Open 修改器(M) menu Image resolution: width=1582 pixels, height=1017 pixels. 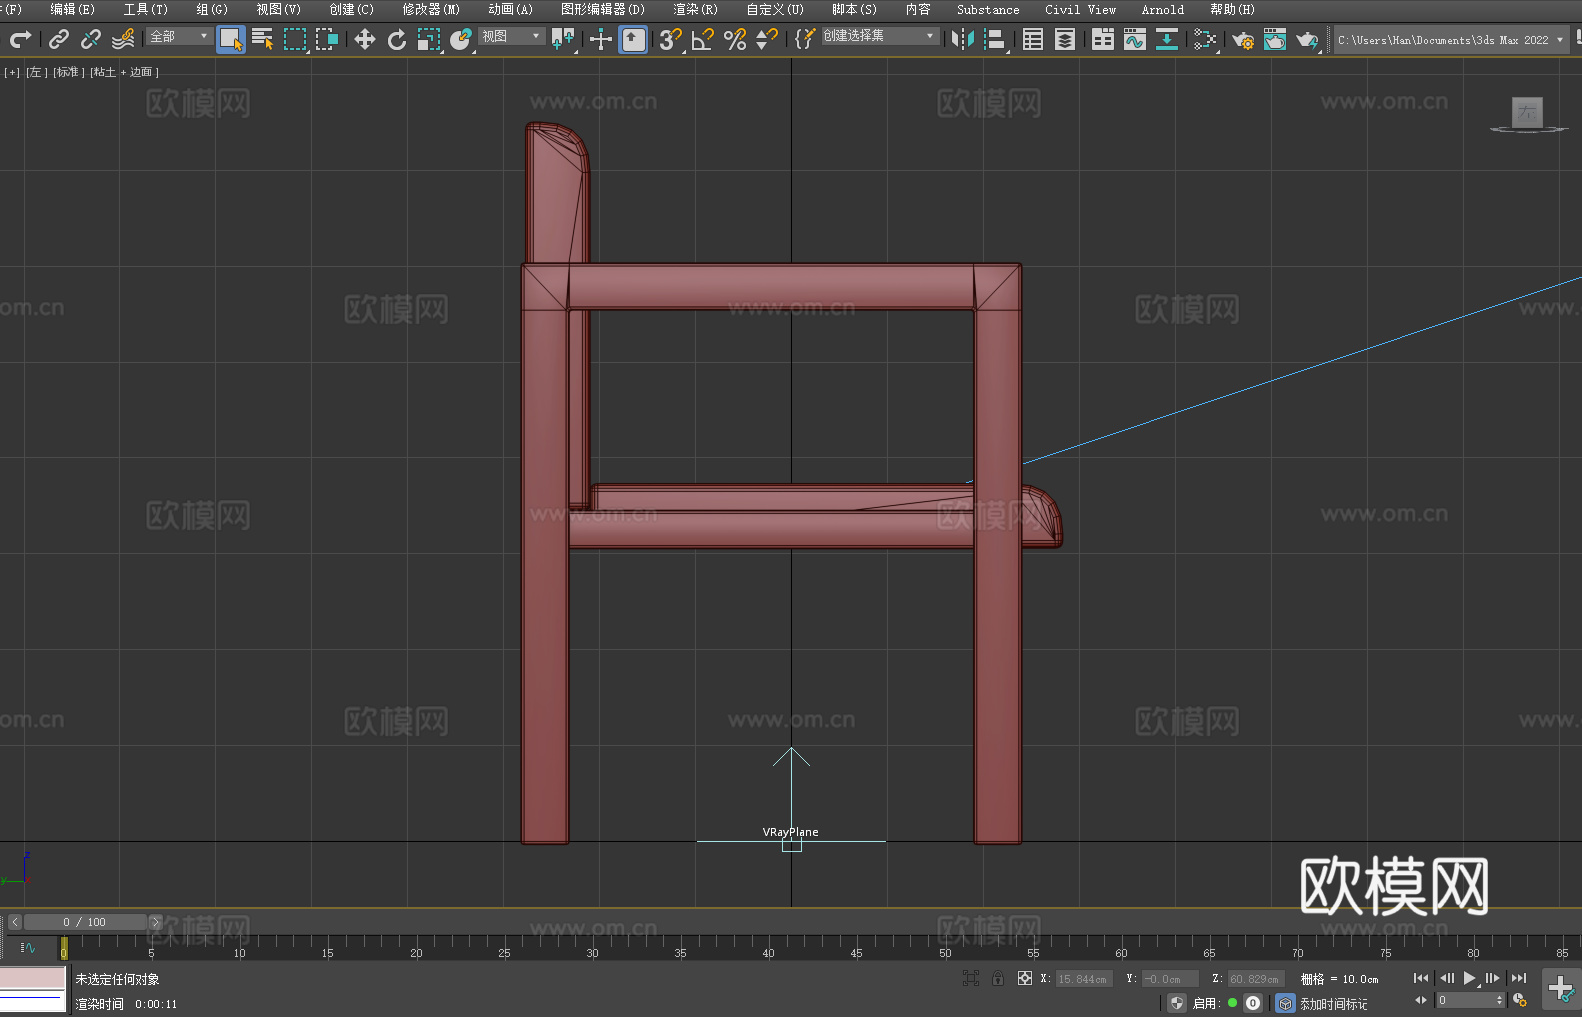click(x=431, y=9)
